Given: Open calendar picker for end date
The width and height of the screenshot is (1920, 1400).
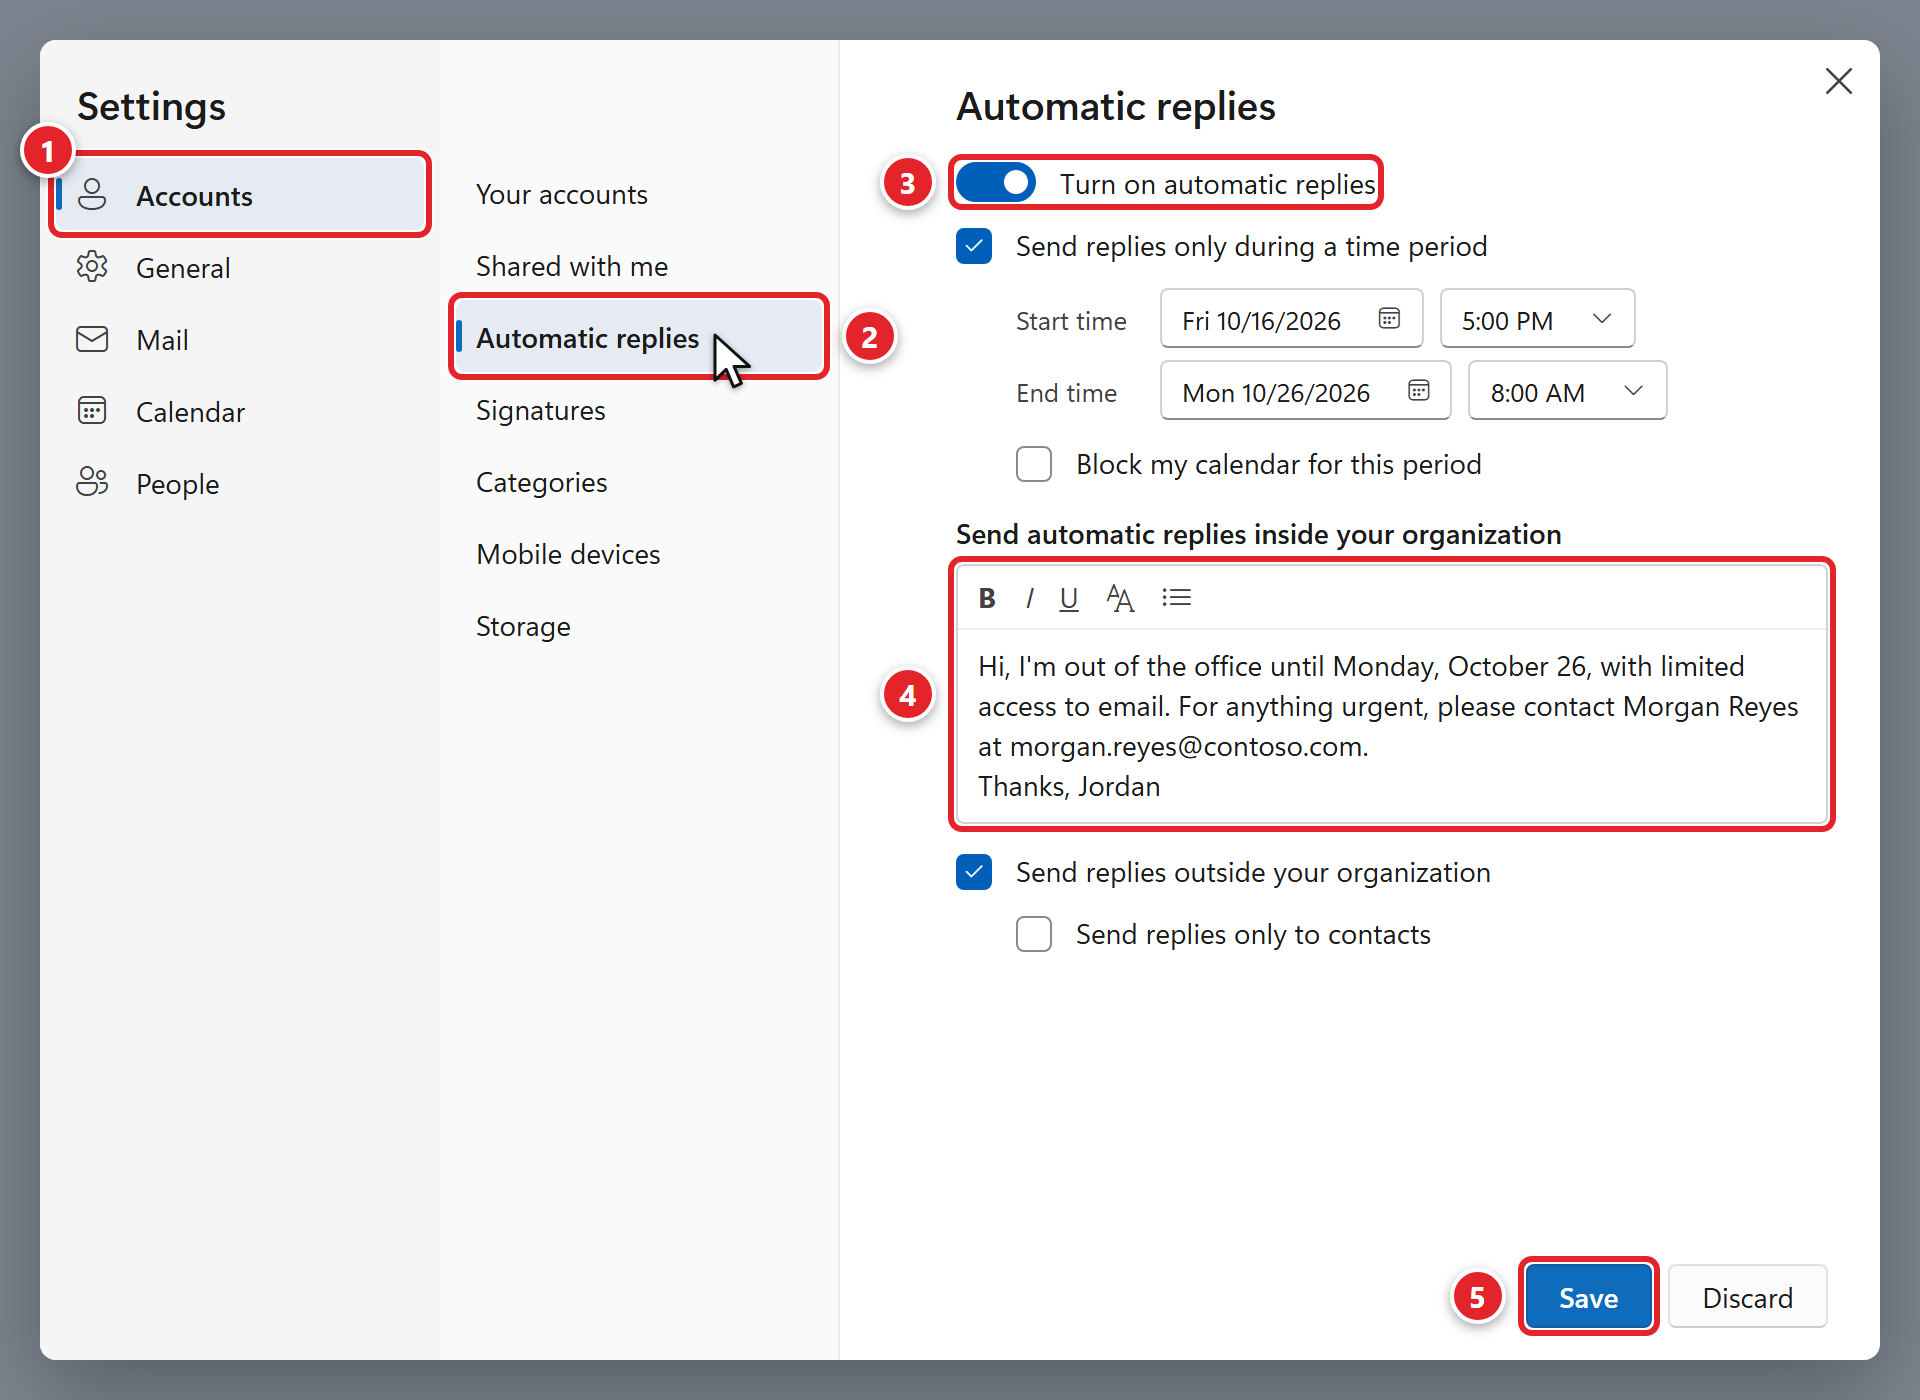Looking at the screenshot, I should coord(1418,390).
